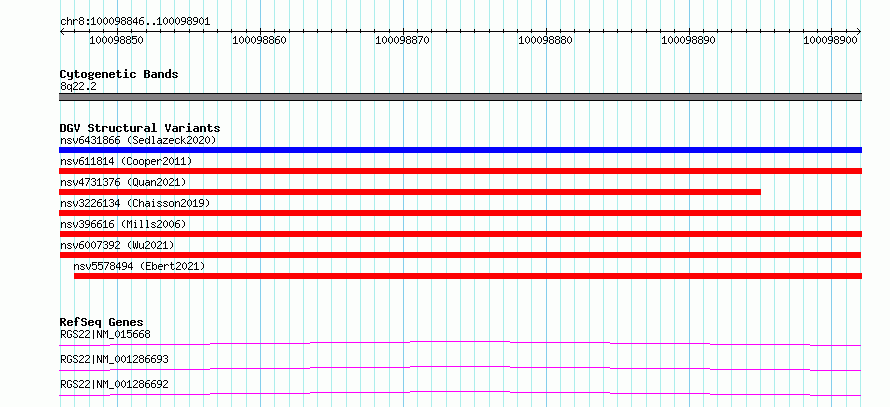Click ruler position 100098900

pyautogui.click(x=830, y=40)
